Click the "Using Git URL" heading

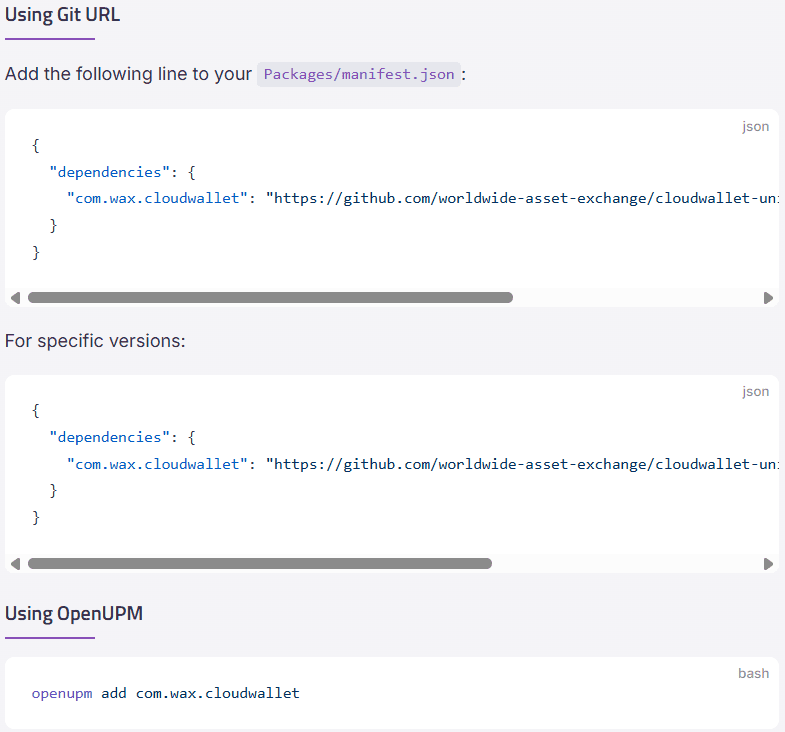pos(62,15)
